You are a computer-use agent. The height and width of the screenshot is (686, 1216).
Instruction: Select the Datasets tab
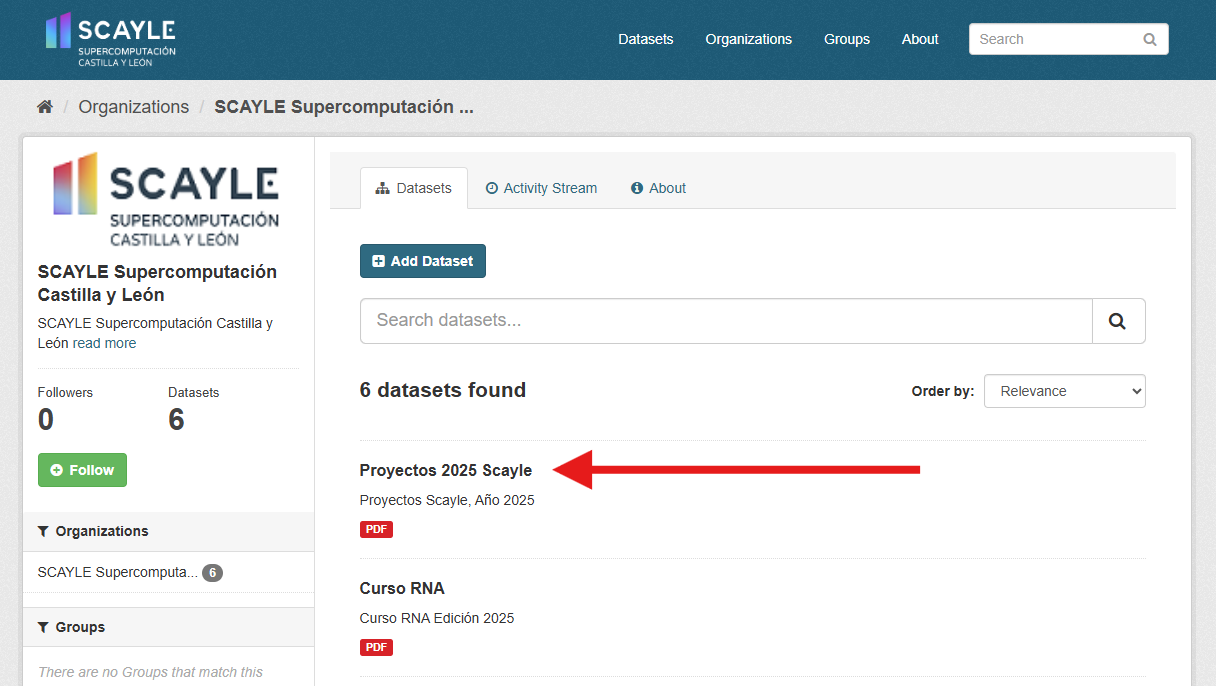[x=414, y=188]
